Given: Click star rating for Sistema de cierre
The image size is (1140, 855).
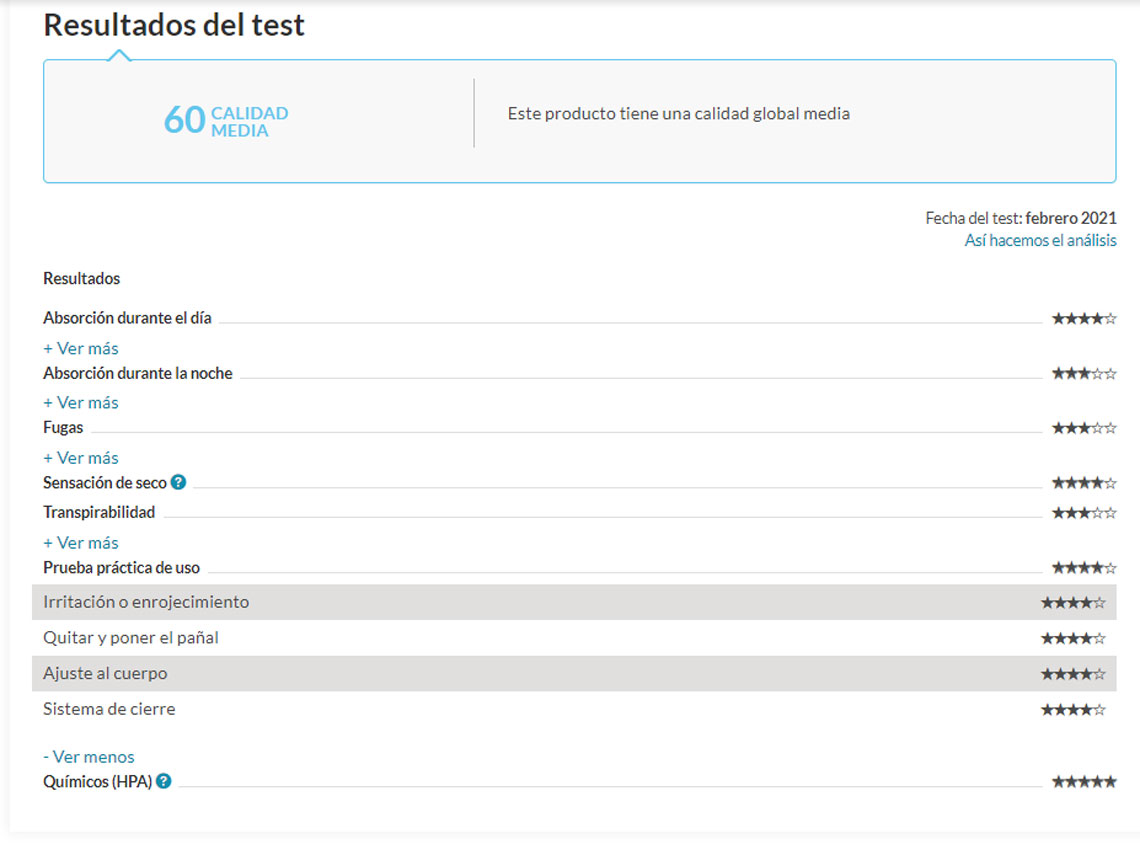Looking at the screenshot, I should pyautogui.click(x=1073, y=710).
